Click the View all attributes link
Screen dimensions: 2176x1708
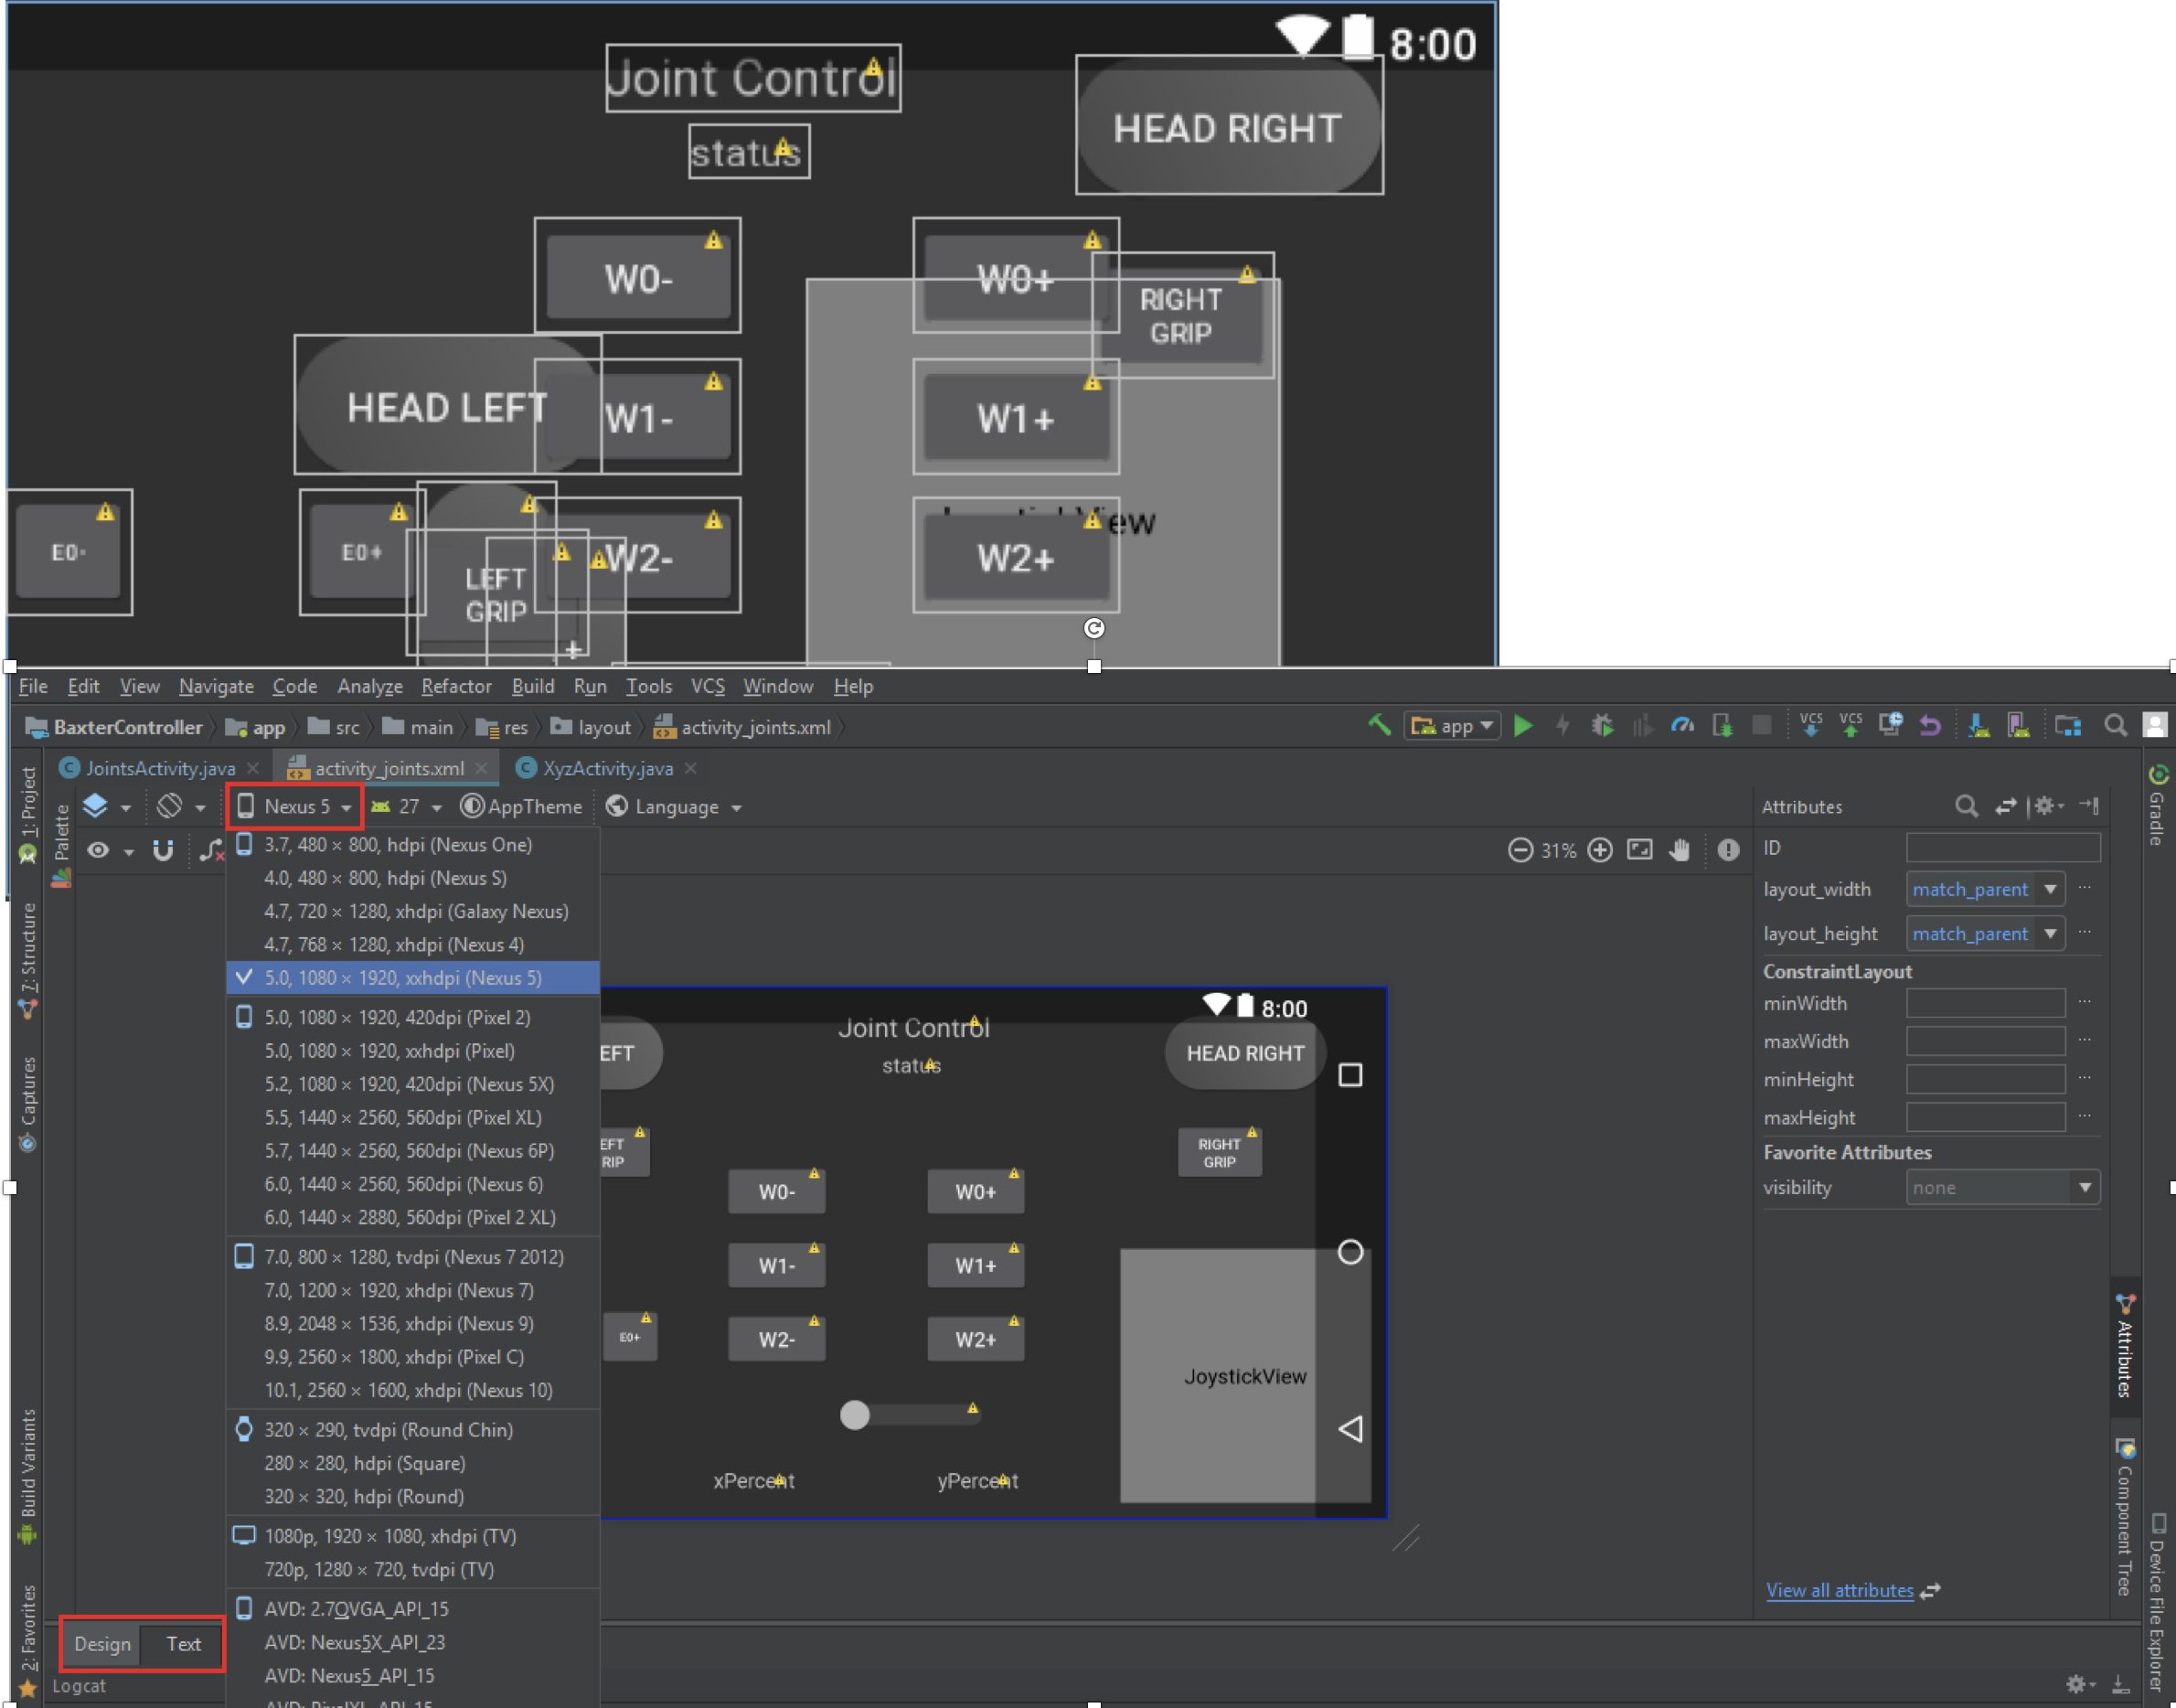[x=1839, y=1590]
